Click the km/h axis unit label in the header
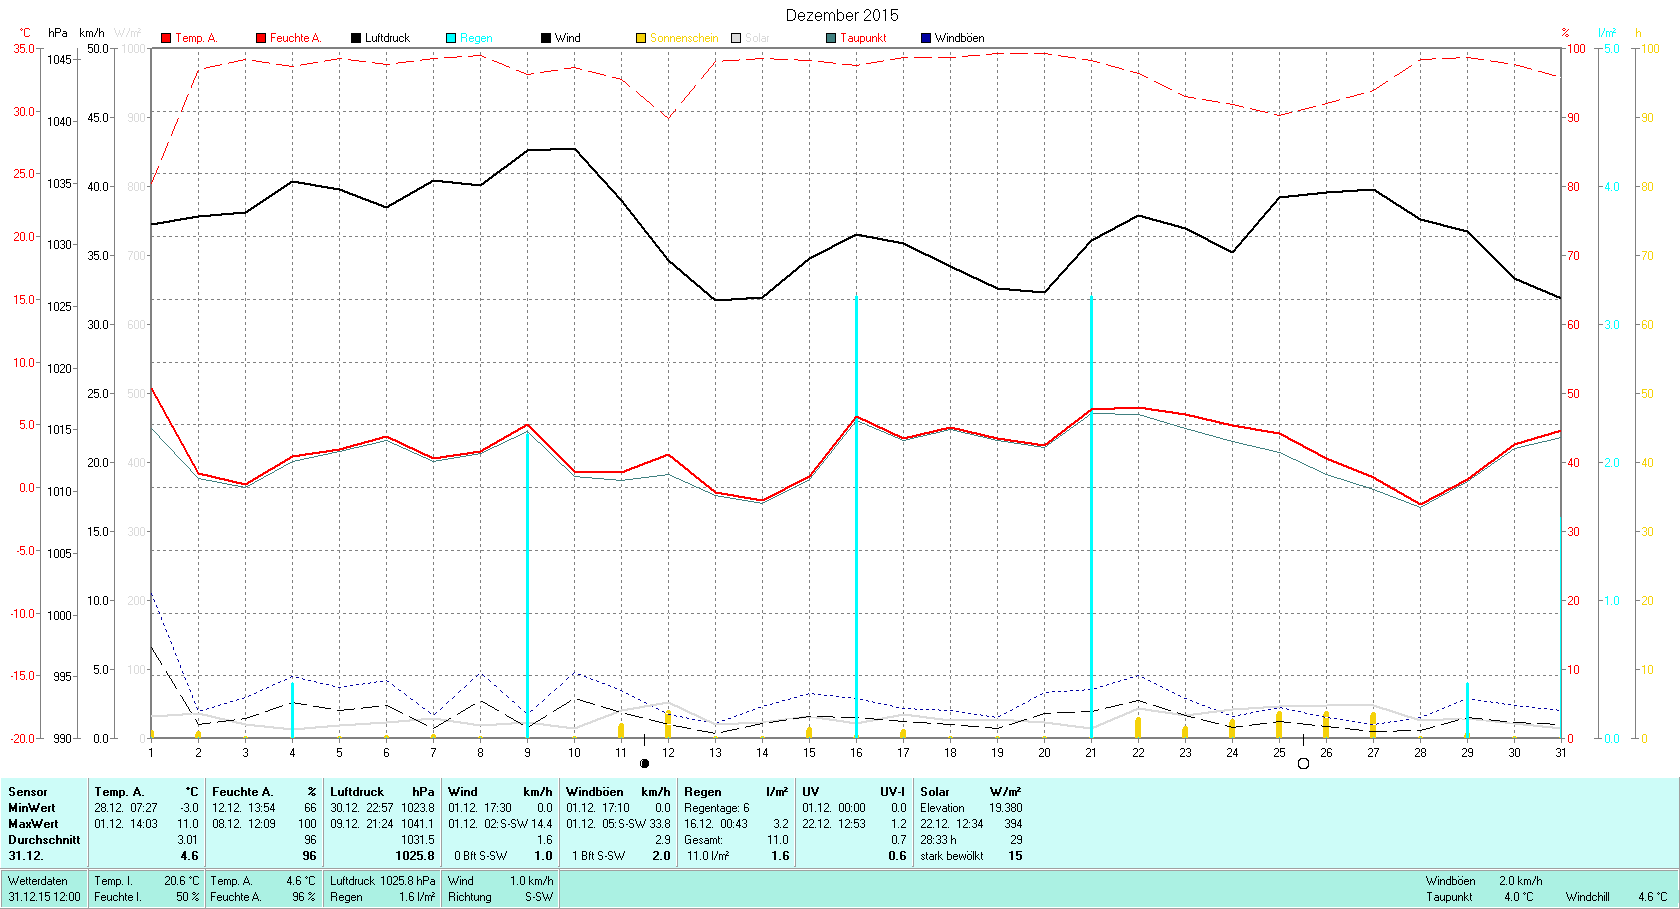 tap(92, 33)
